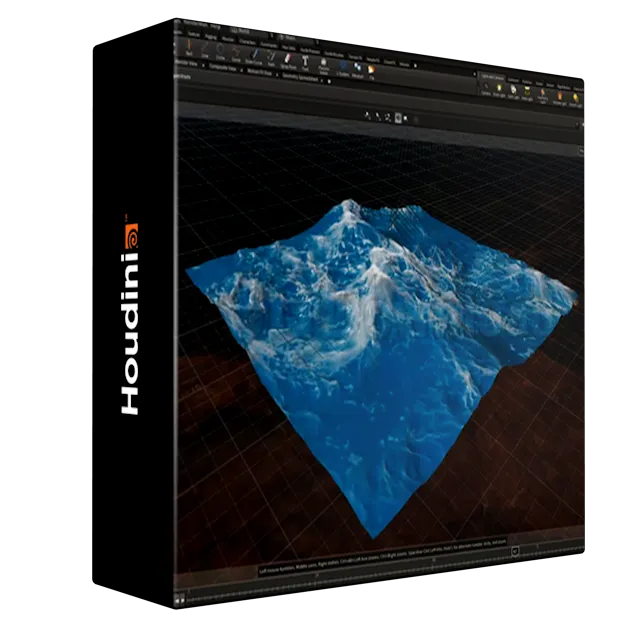The width and height of the screenshot is (630, 630).
Task: Select the Circle shelf tool
Action: coord(220,54)
